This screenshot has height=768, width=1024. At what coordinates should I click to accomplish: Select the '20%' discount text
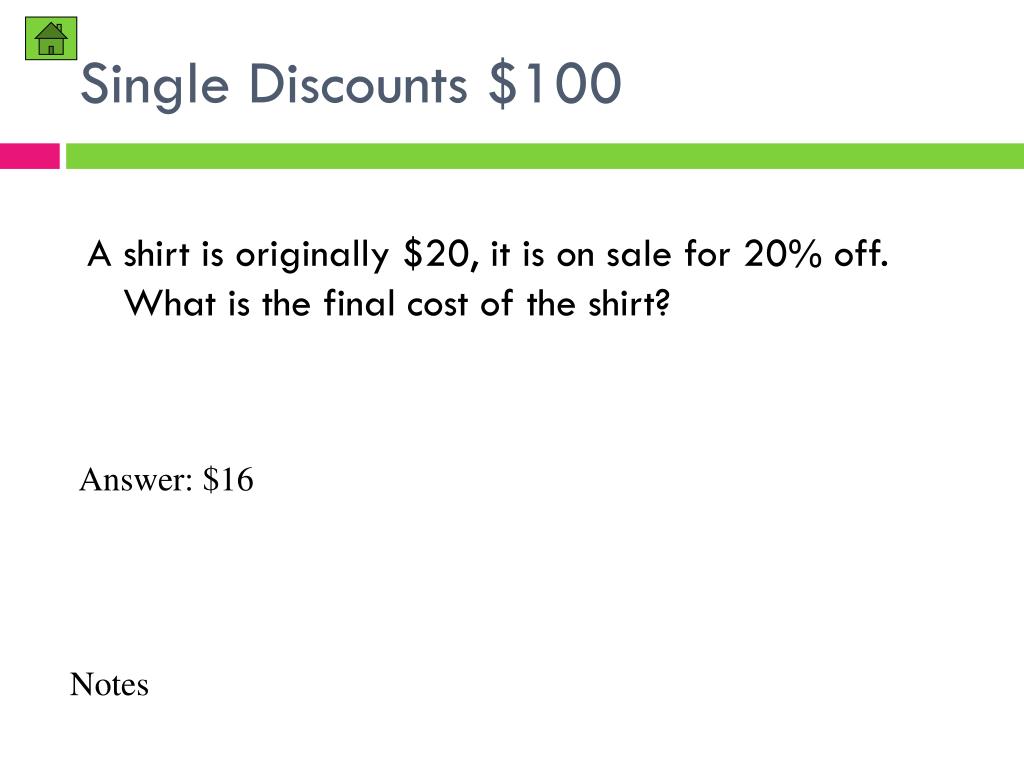[x=782, y=253]
